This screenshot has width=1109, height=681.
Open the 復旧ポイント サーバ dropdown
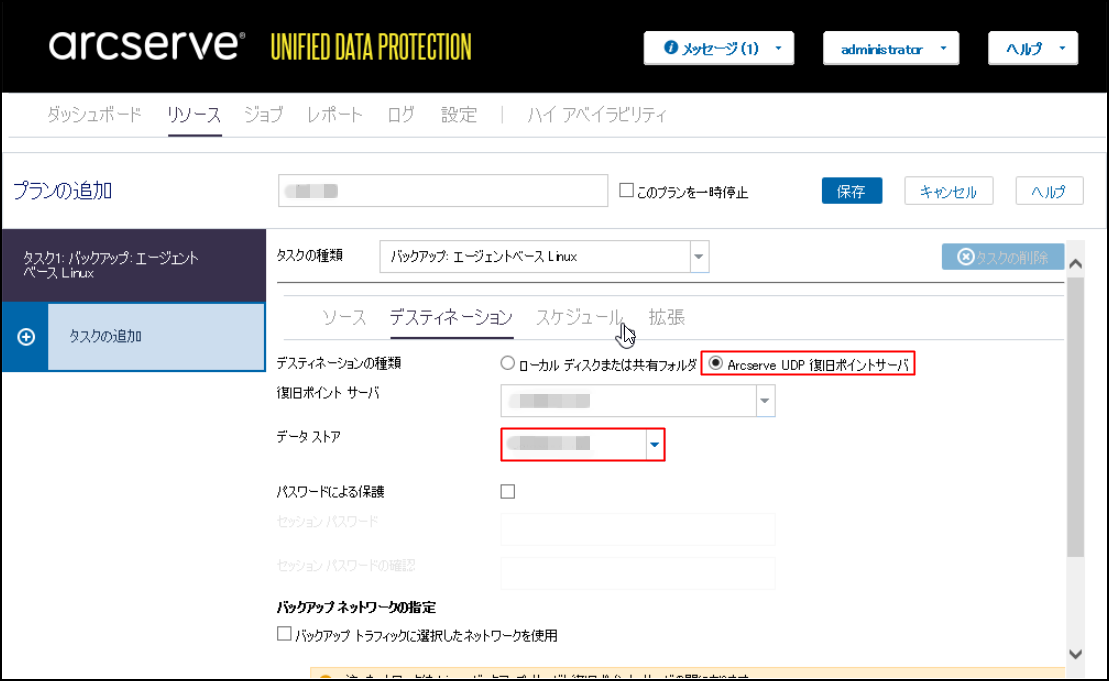click(x=765, y=401)
